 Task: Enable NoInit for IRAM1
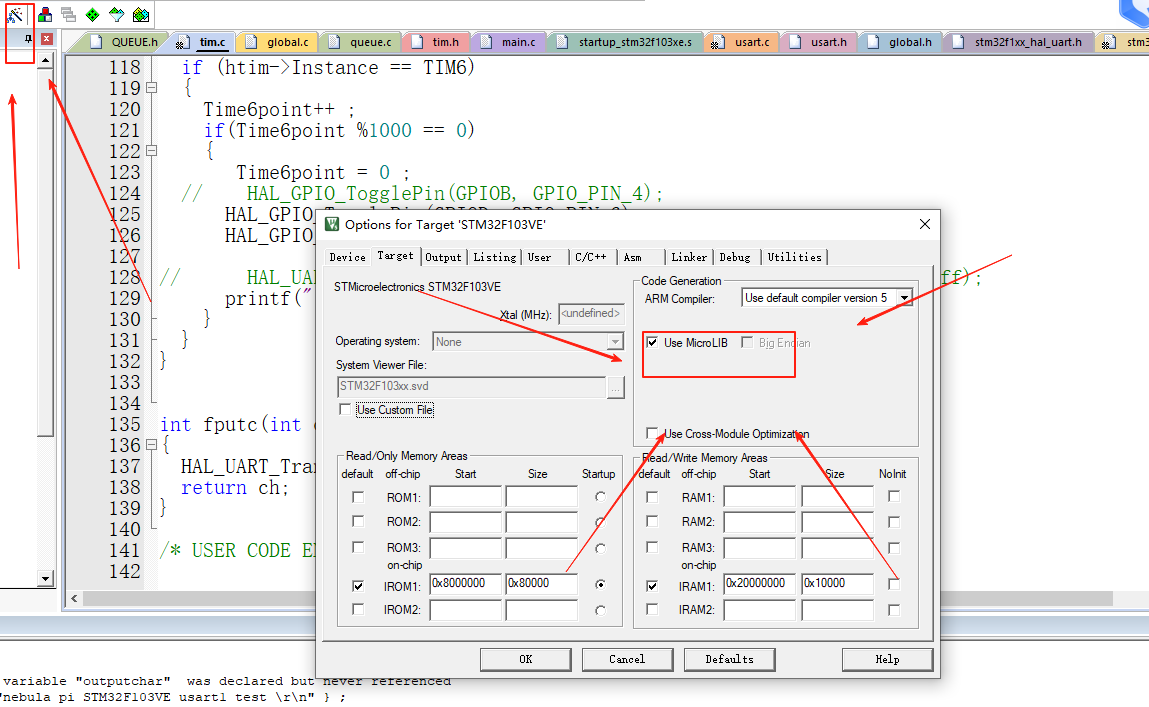tap(894, 584)
